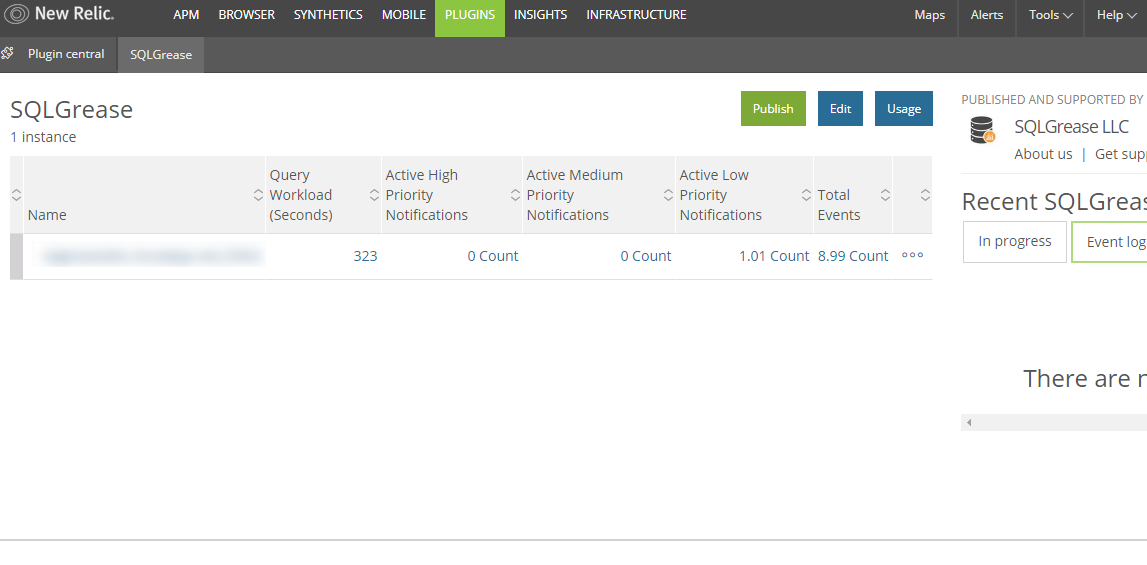Image resolution: width=1147 pixels, height=565 pixels.
Task: Click 0 Count under Active High Priority
Action: click(x=493, y=255)
